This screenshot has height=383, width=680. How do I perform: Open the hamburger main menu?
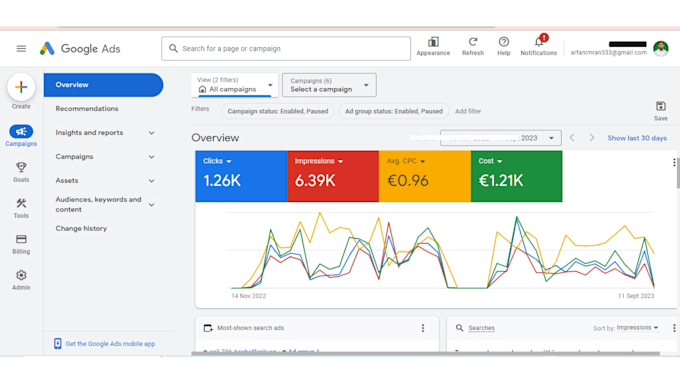(21, 49)
